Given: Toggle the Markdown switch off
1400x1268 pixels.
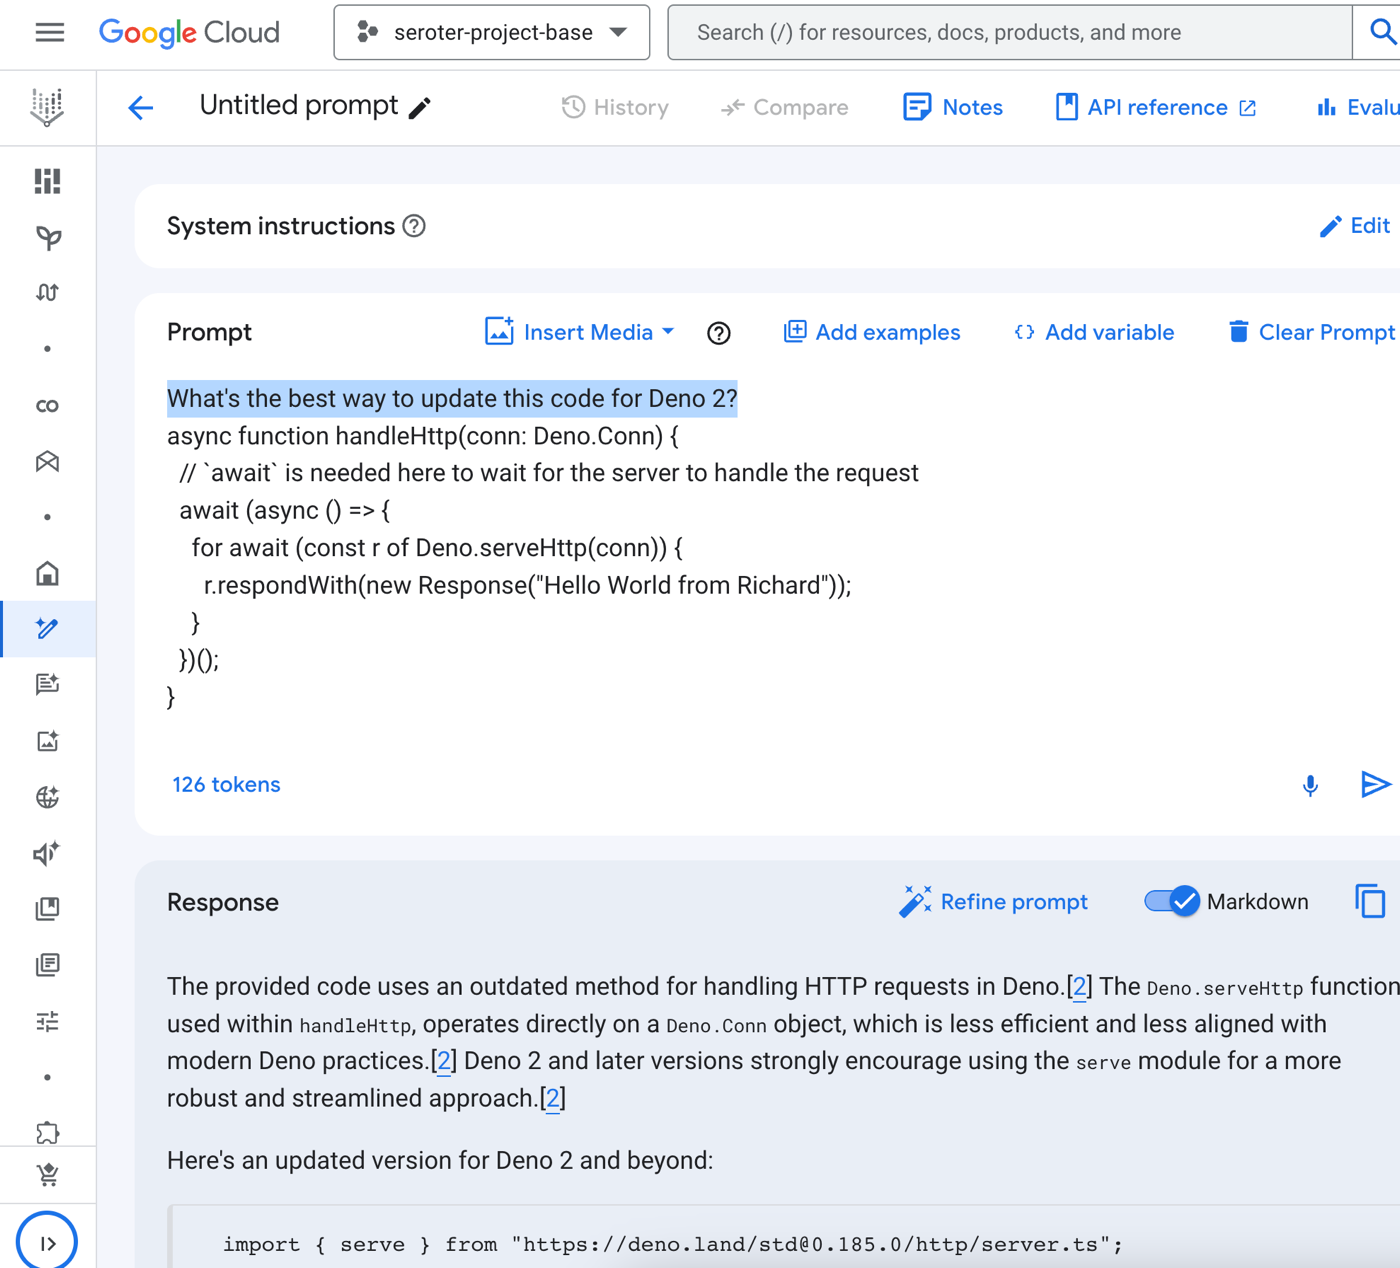Looking at the screenshot, I should 1172,902.
